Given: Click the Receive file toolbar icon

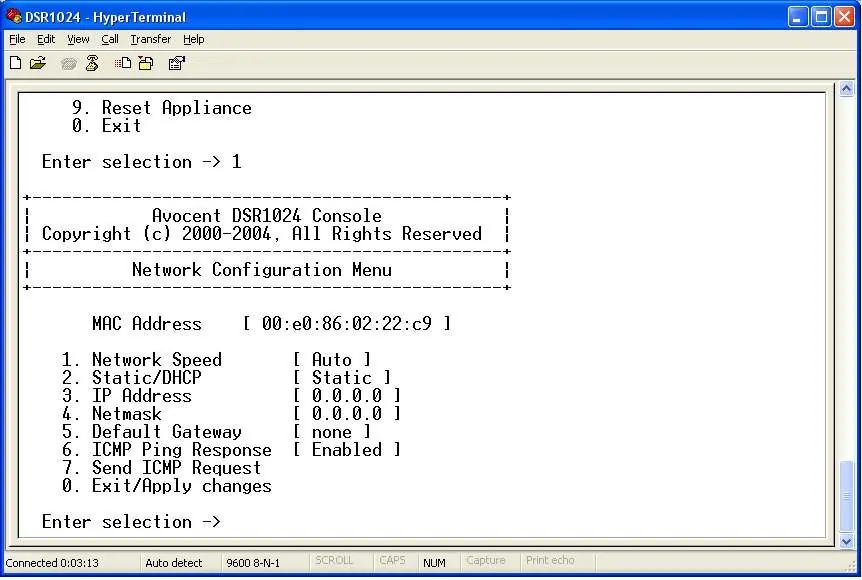Looking at the screenshot, I should 146,63.
